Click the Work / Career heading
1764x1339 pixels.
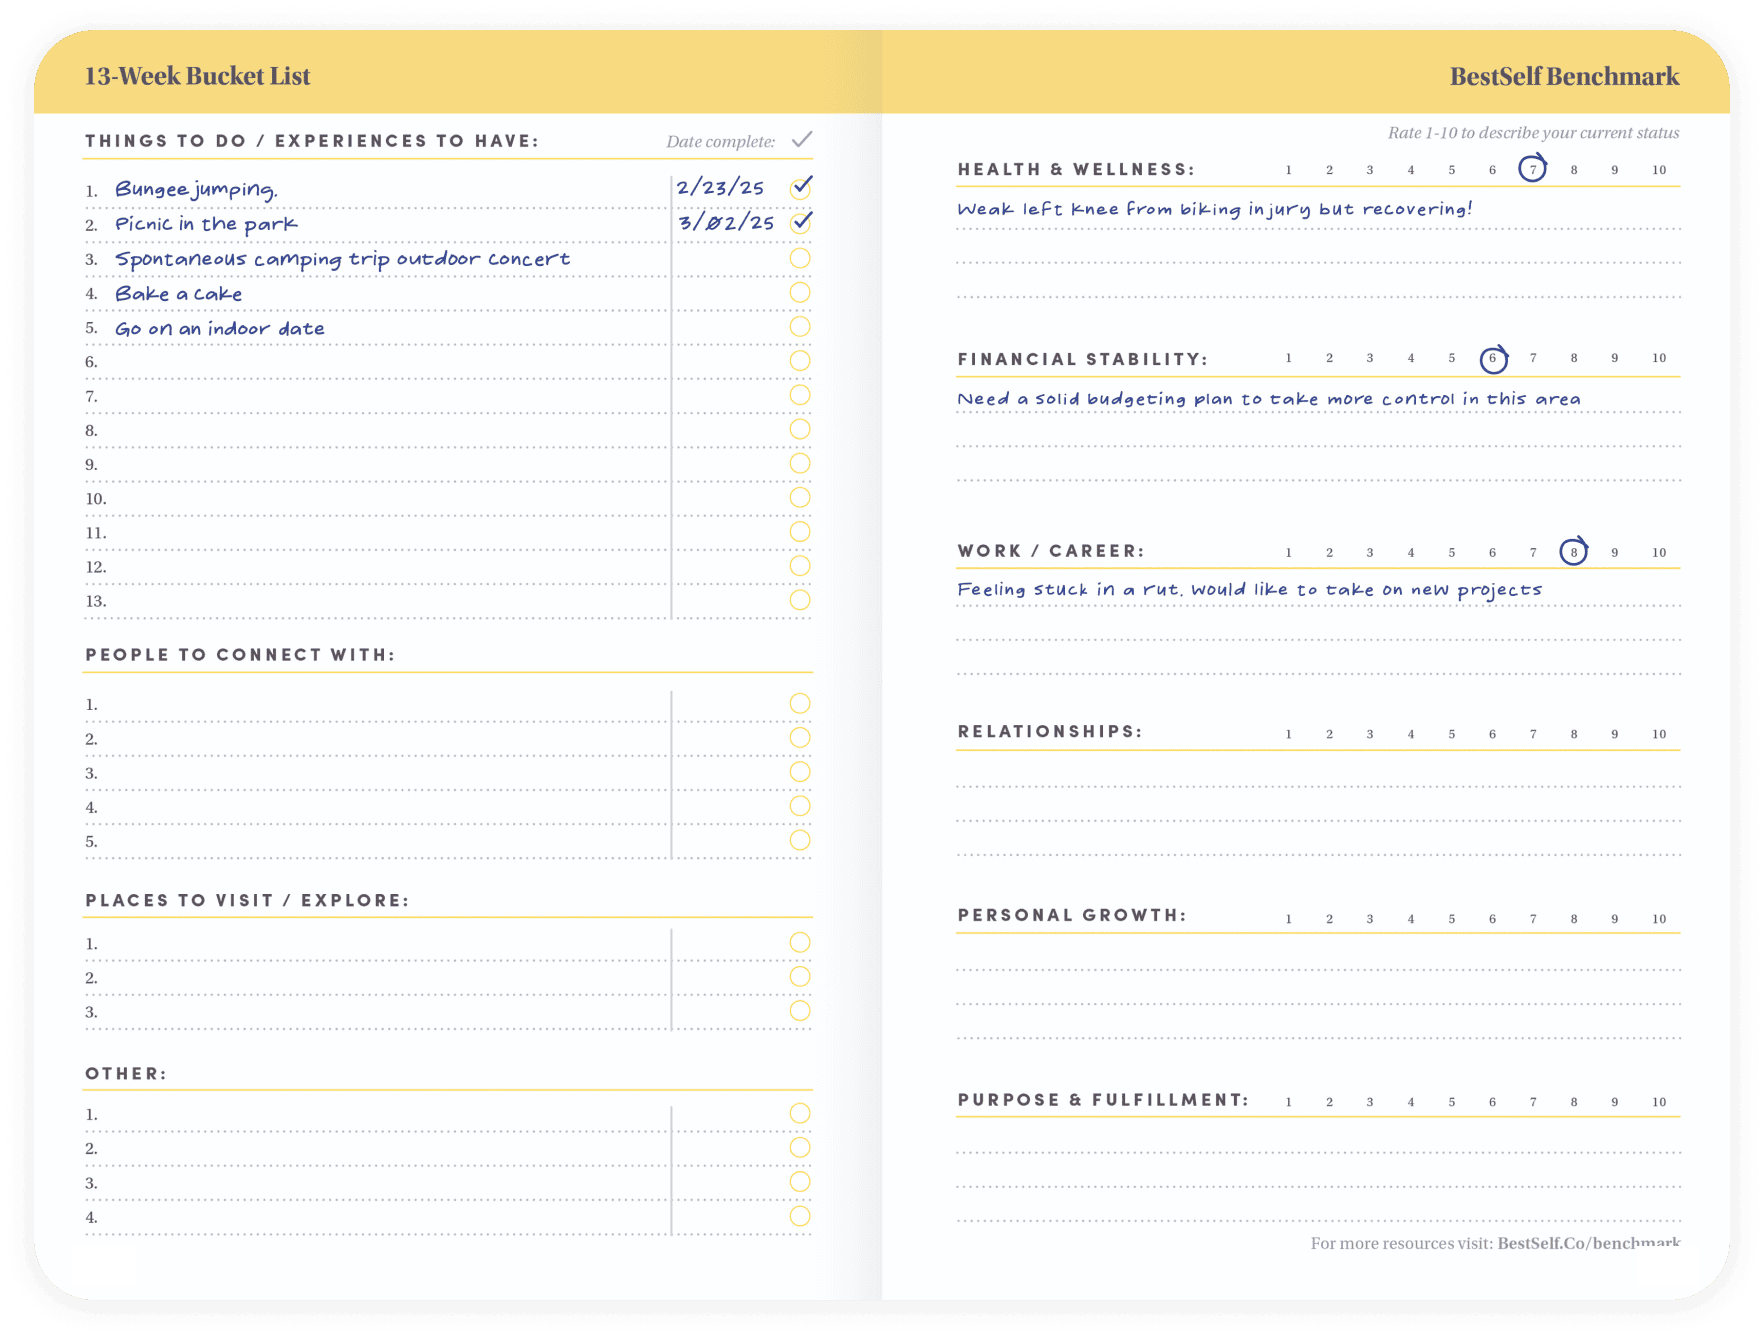(1051, 551)
